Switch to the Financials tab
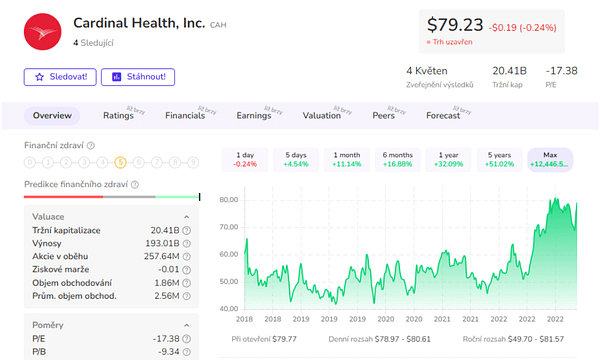 pyautogui.click(x=185, y=116)
